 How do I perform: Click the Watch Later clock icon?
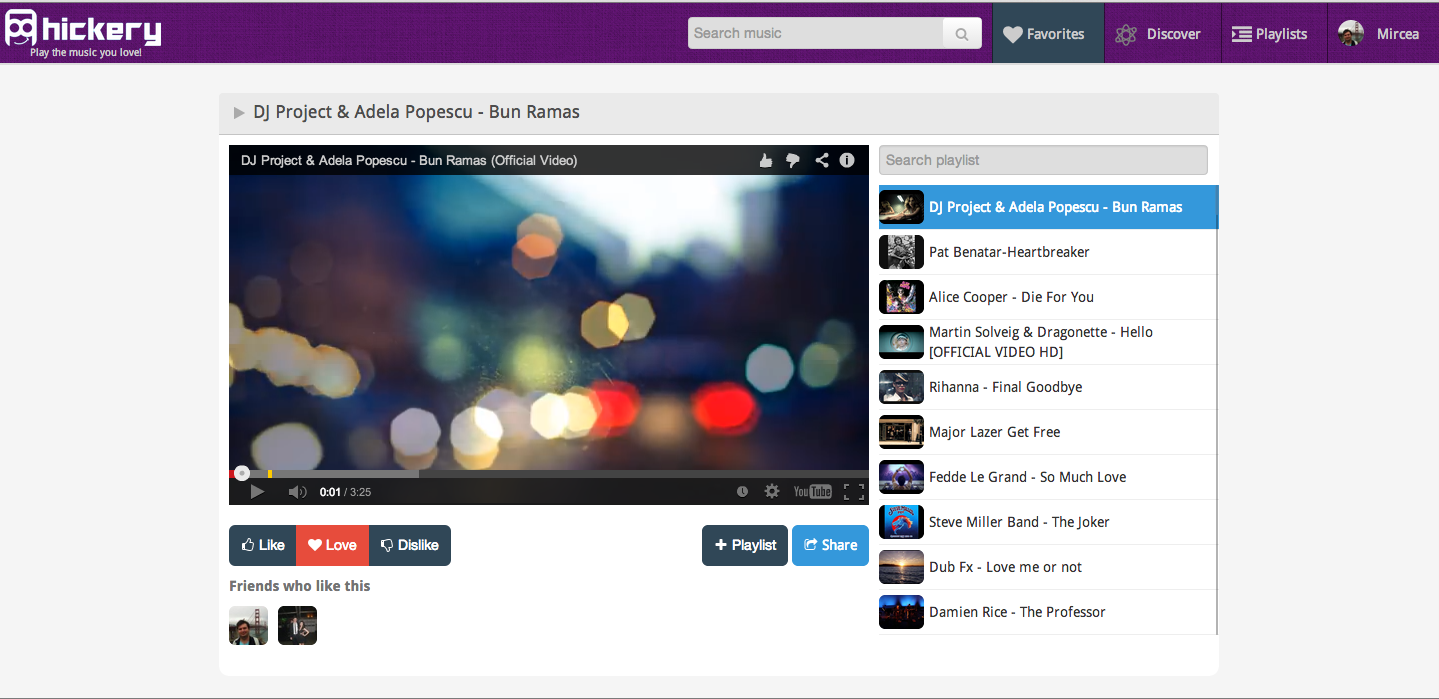coord(742,491)
